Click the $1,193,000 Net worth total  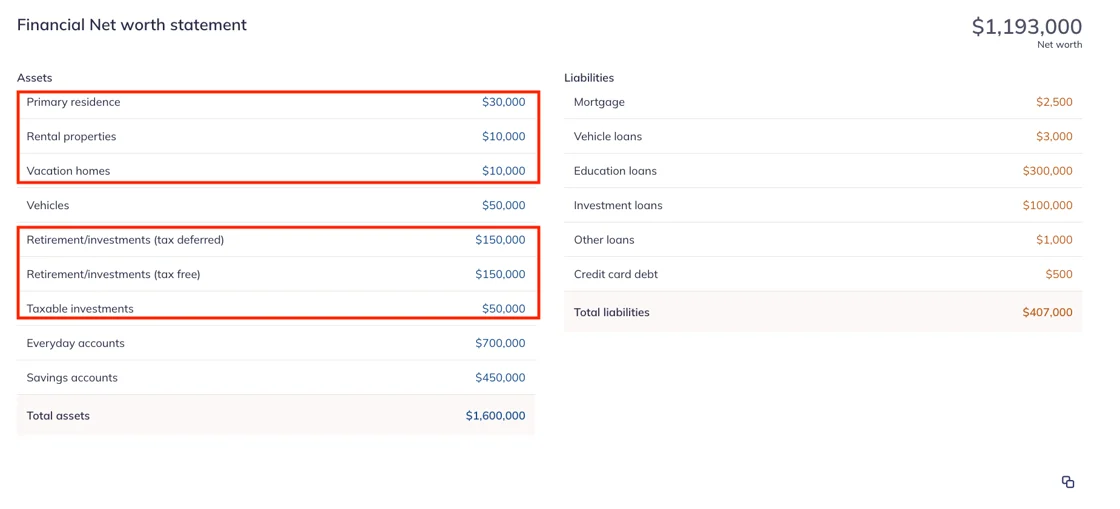point(1027,26)
